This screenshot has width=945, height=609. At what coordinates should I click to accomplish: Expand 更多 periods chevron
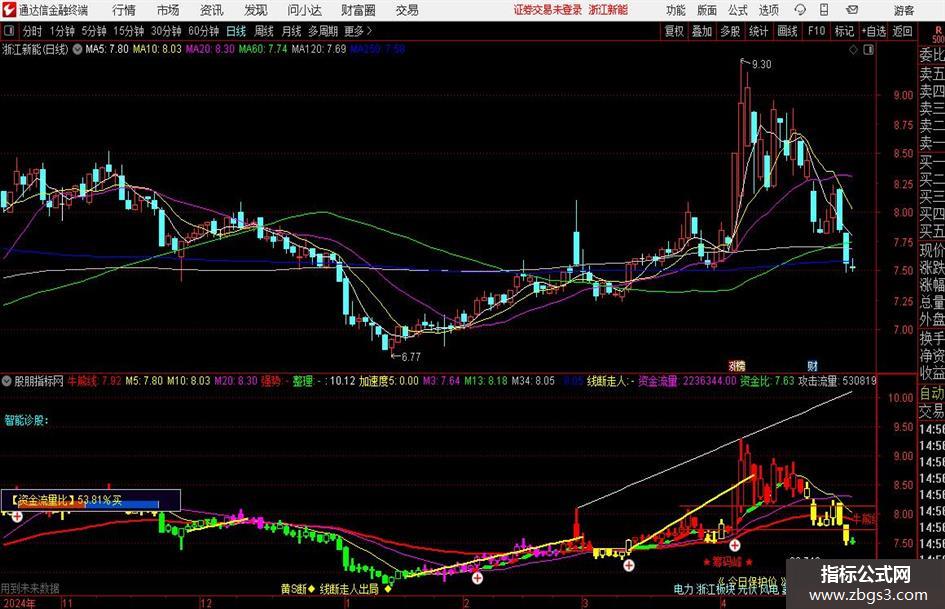pyautogui.click(x=369, y=31)
